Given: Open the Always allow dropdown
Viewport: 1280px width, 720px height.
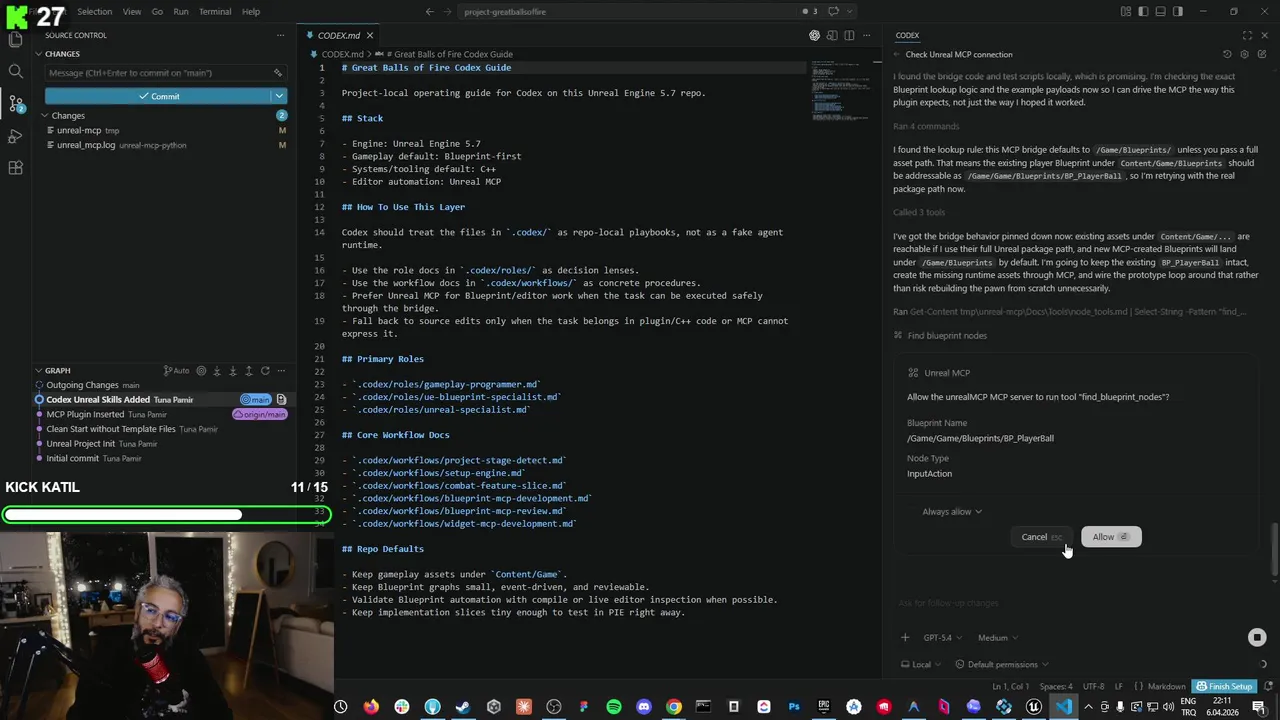Looking at the screenshot, I should click(952, 512).
